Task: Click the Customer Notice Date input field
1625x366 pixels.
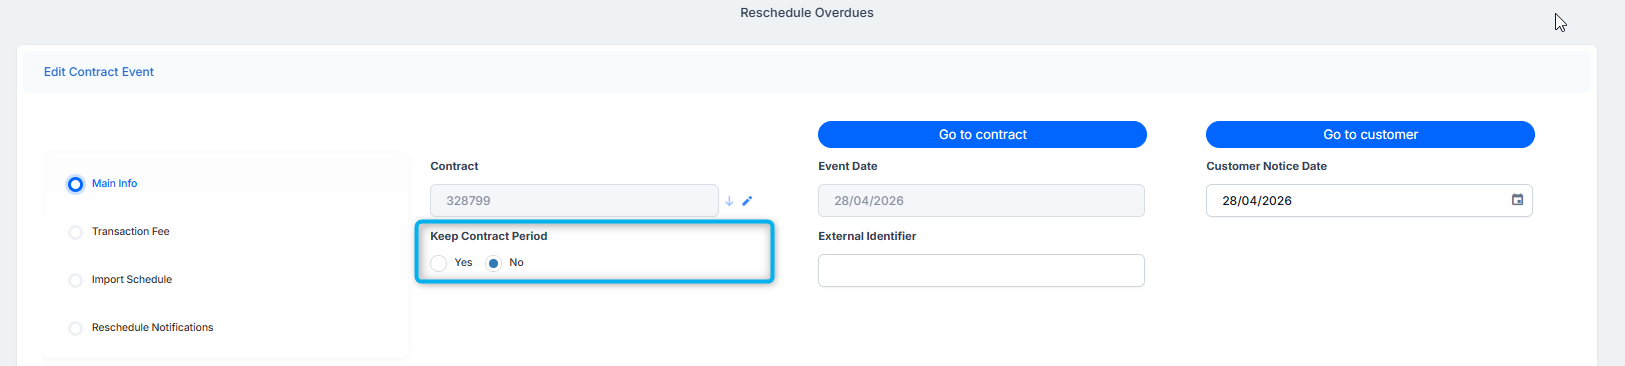Action: click(x=1369, y=200)
